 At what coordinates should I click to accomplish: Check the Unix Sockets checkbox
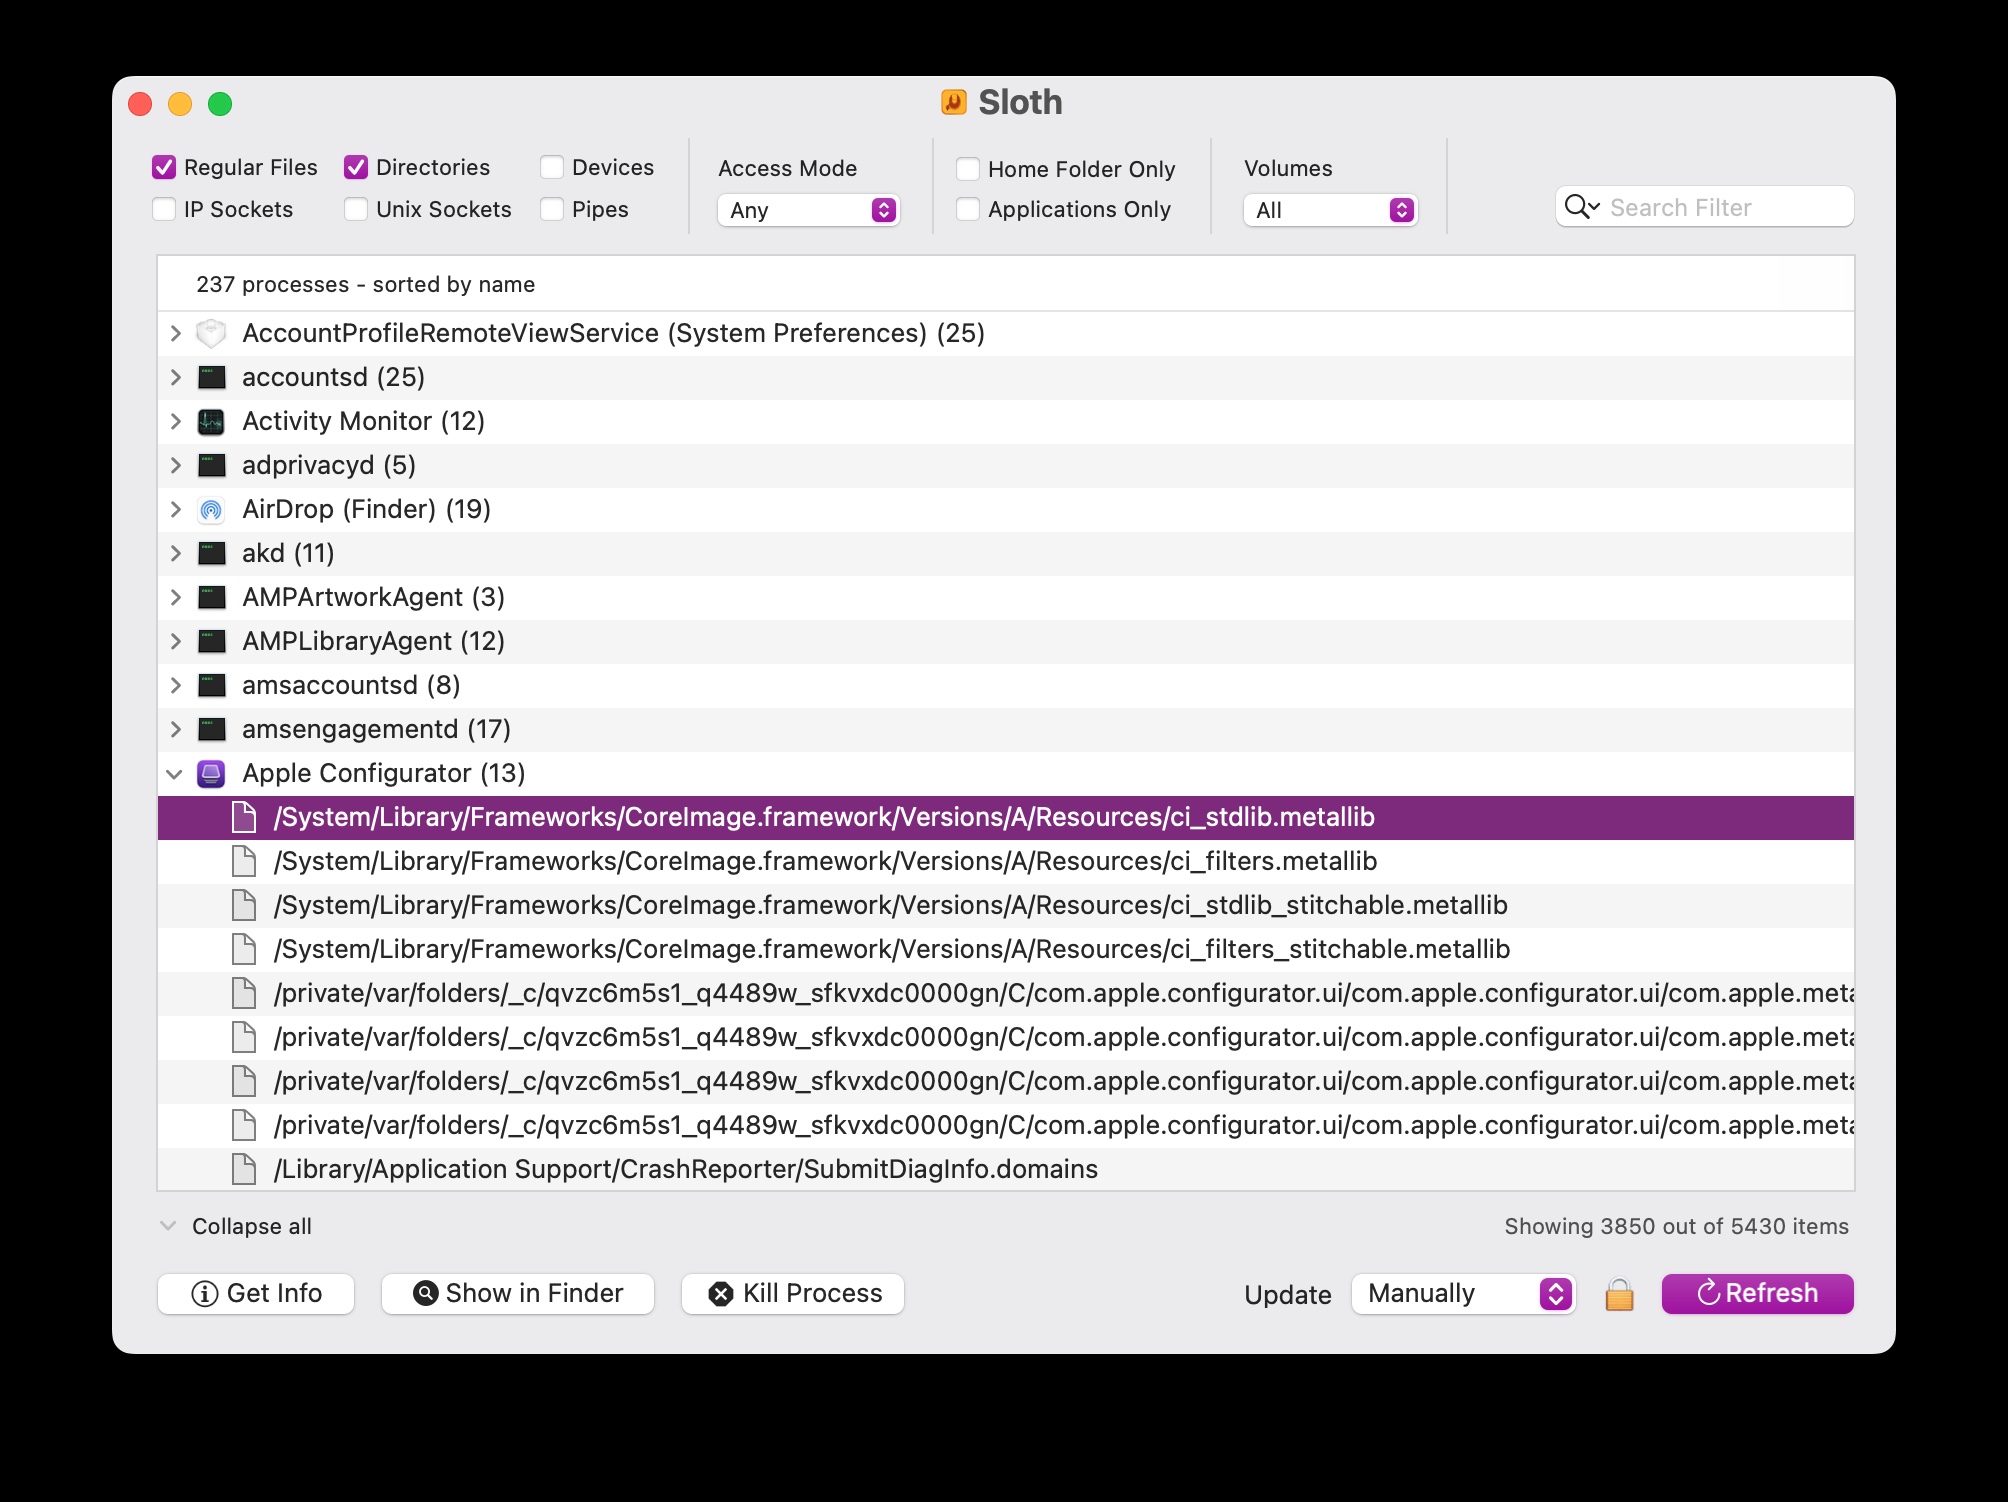pyautogui.click(x=356, y=209)
